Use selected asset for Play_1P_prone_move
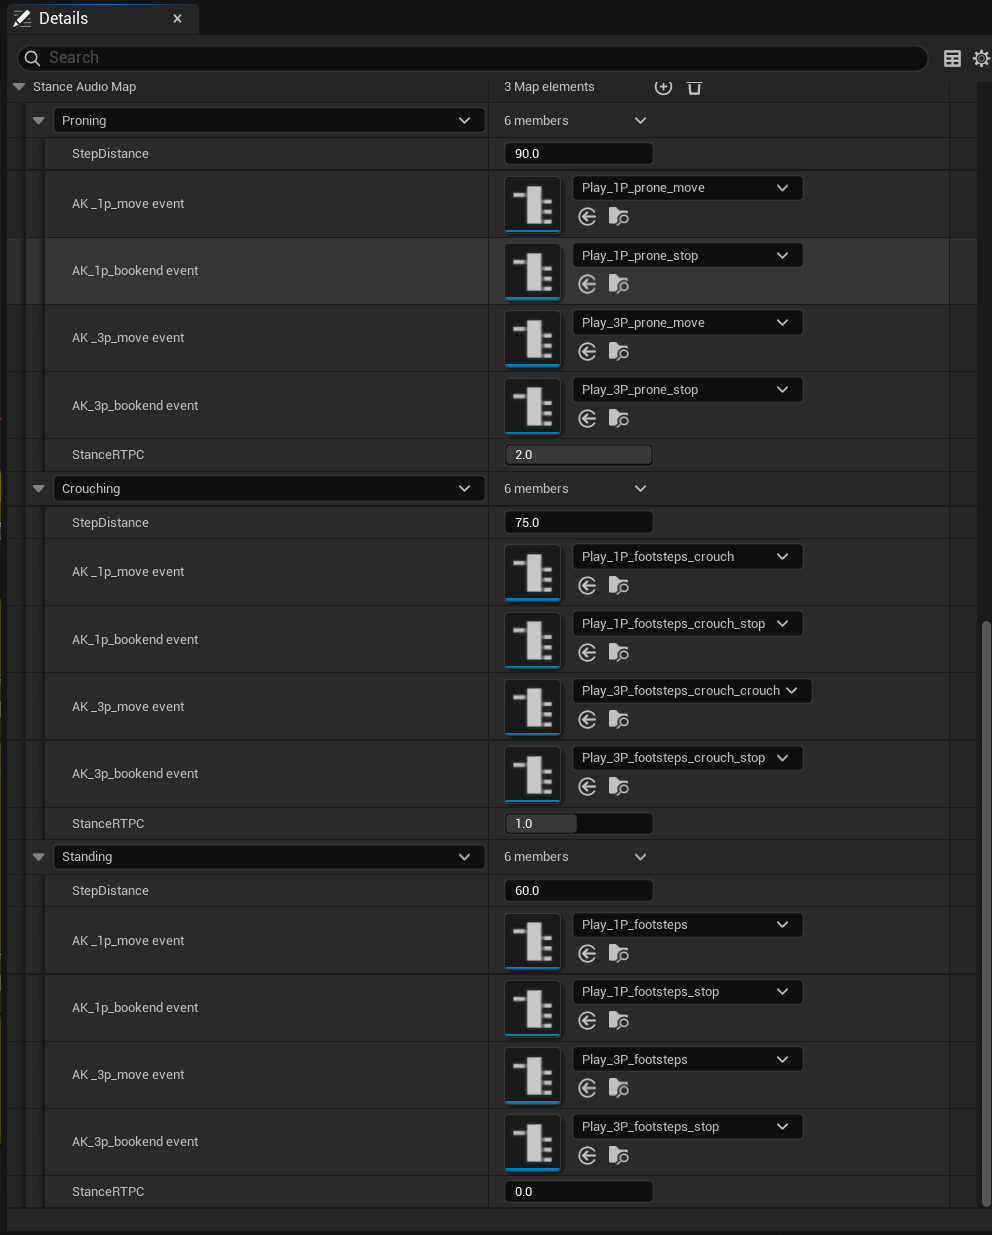 pyautogui.click(x=587, y=217)
